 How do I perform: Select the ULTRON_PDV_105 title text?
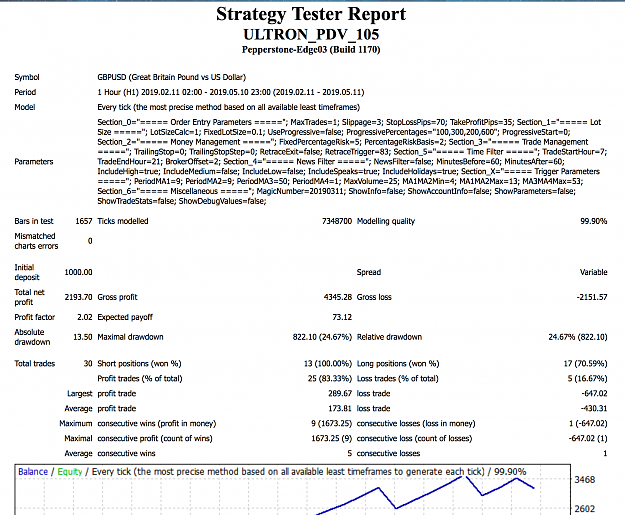click(x=311, y=35)
